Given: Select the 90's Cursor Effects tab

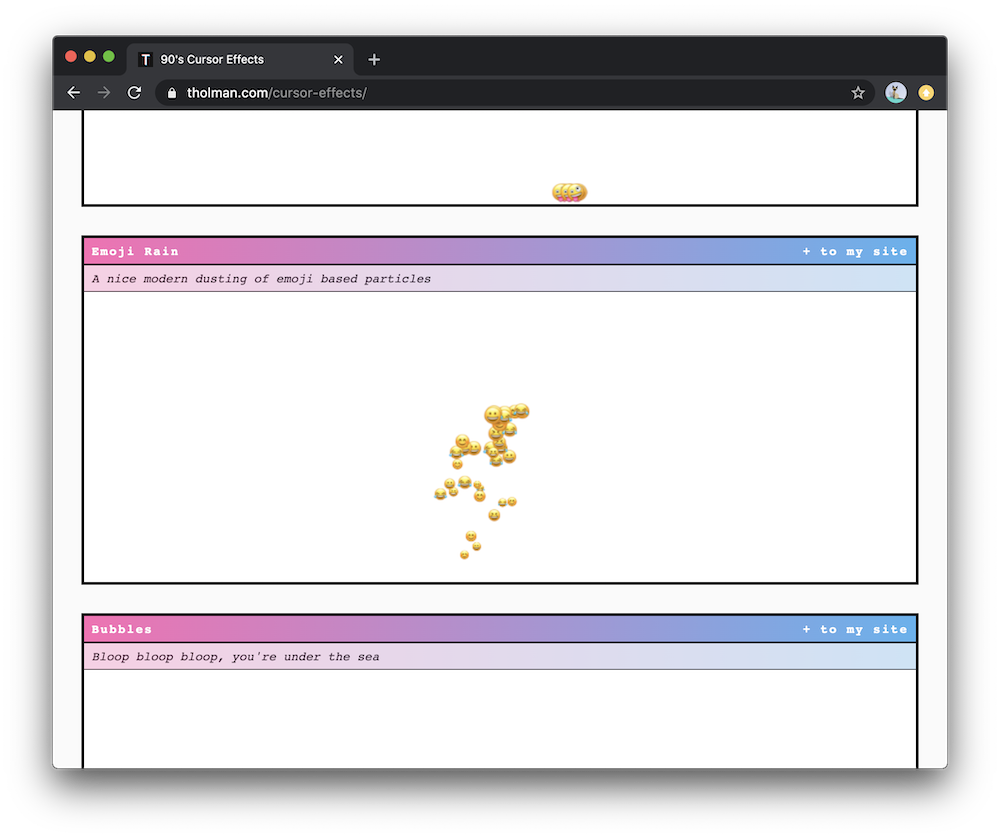Looking at the screenshot, I should pos(240,59).
